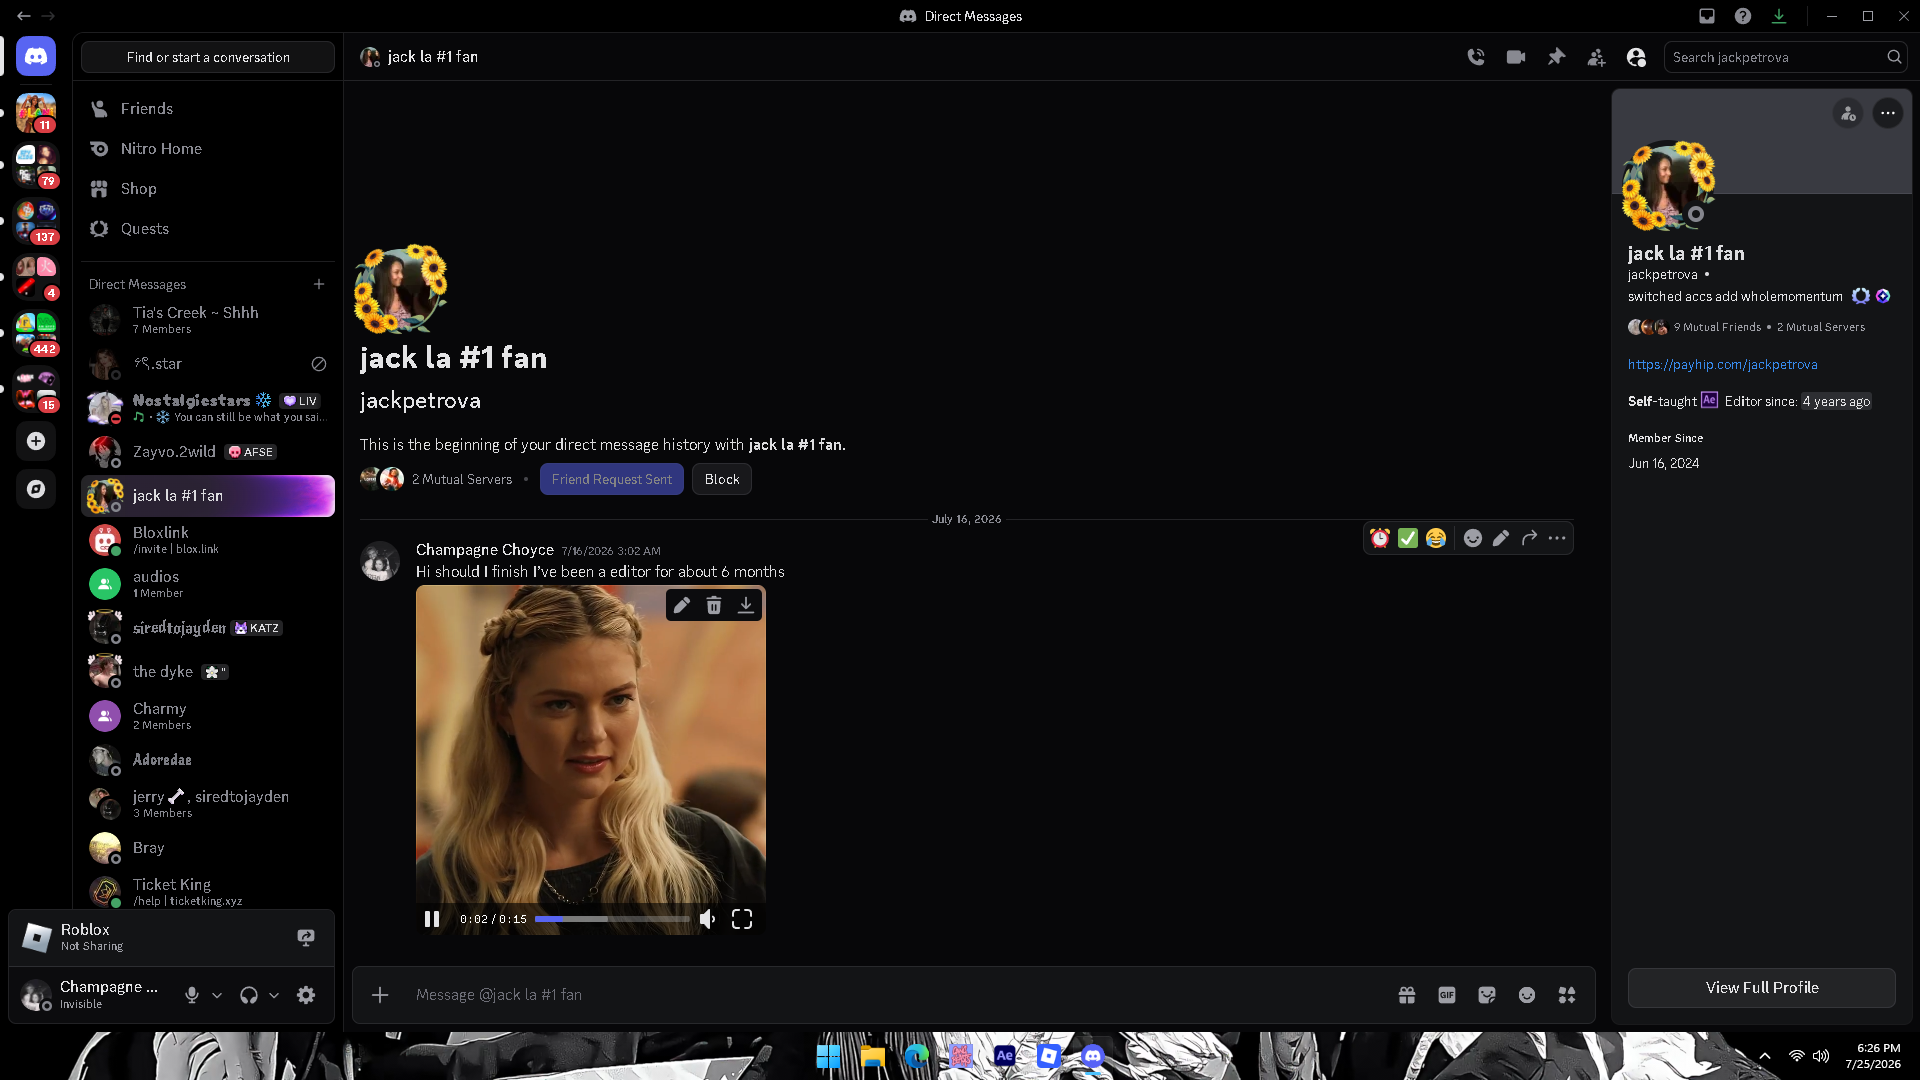This screenshot has height=1080, width=1920.
Task: Open Microsoft Edge from taskbar
Action: tap(917, 1056)
